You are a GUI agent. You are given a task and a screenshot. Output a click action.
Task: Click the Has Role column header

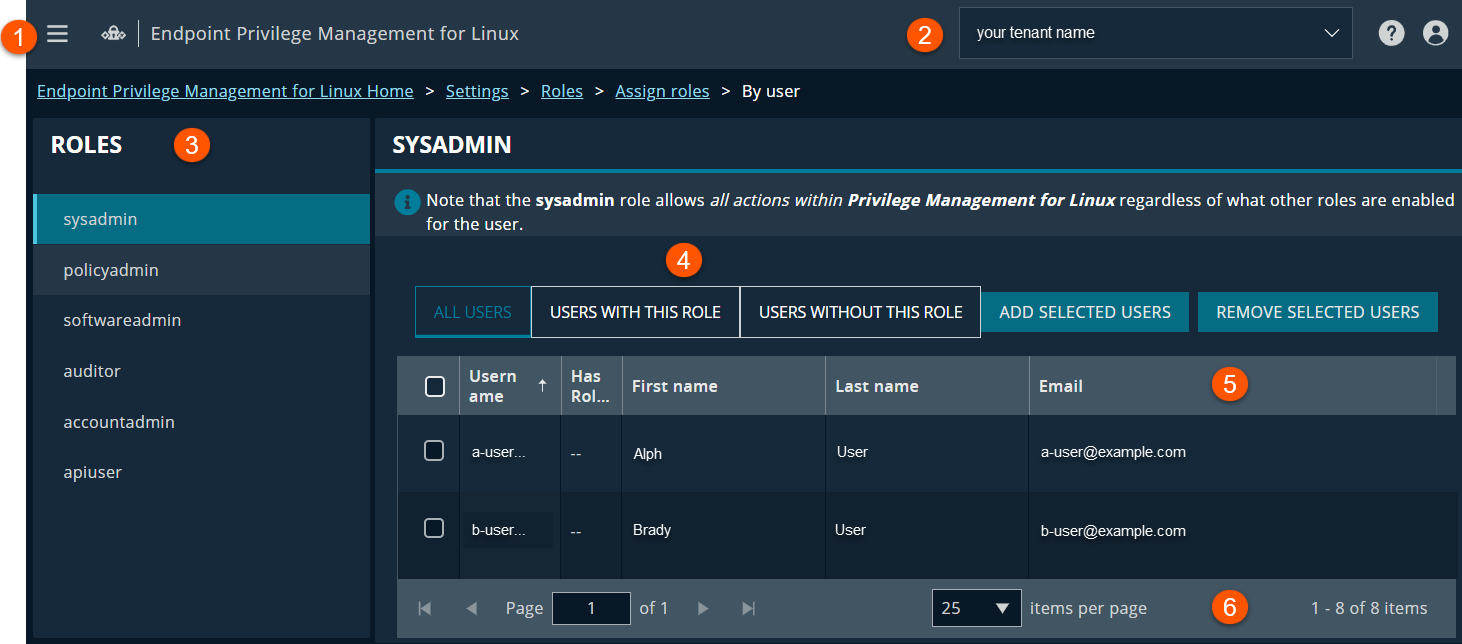click(591, 386)
